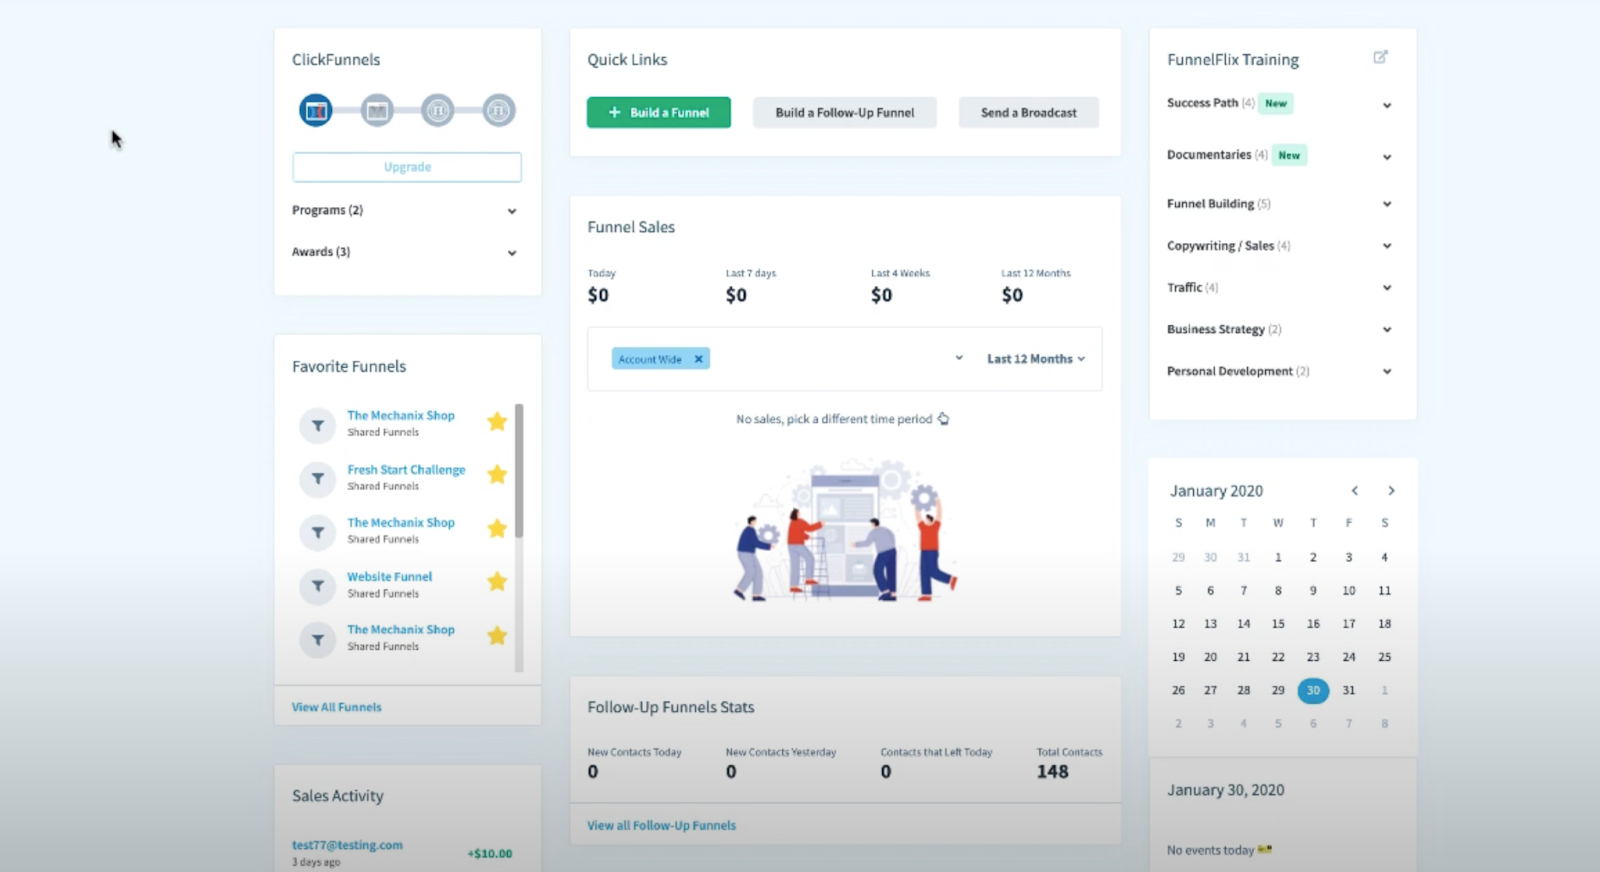Image resolution: width=1600 pixels, height=872 pixels.
Task: Click the January 2020 calendar heading
Action: point(1216,491)
